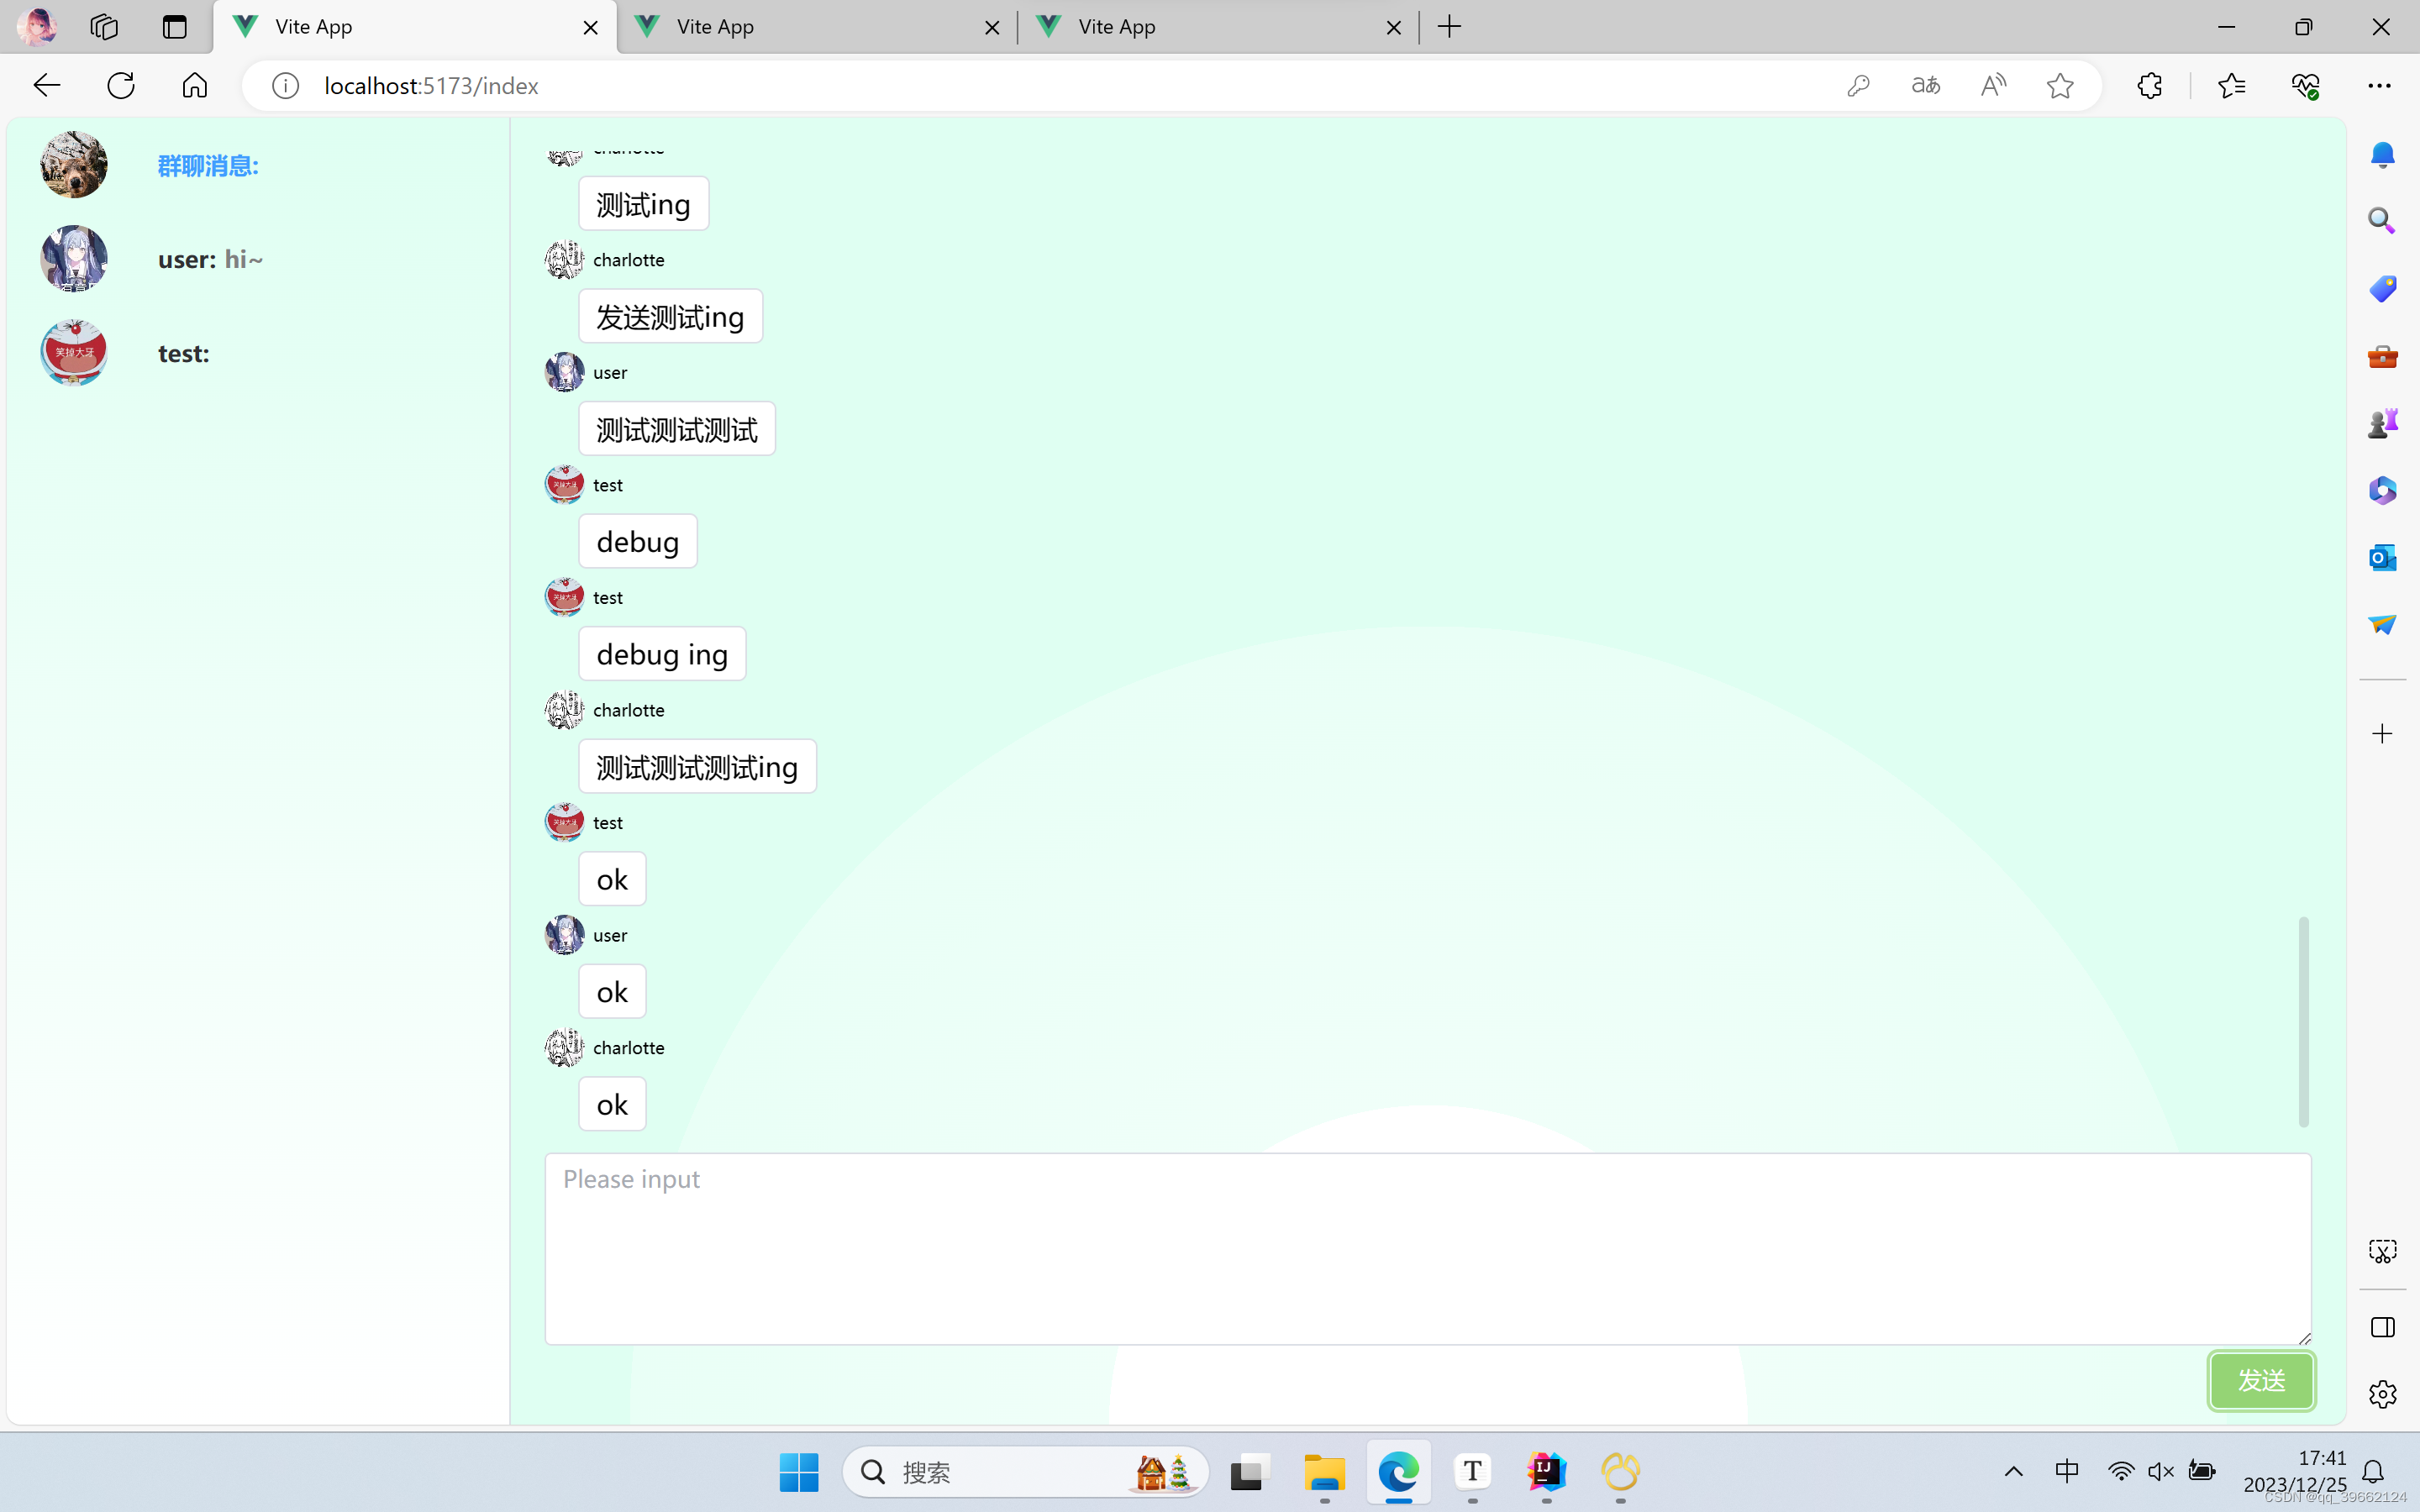The image size is (2420, 1512).
Task: Select the user hi~ conversation entry
Action: [x=210, y=260]
